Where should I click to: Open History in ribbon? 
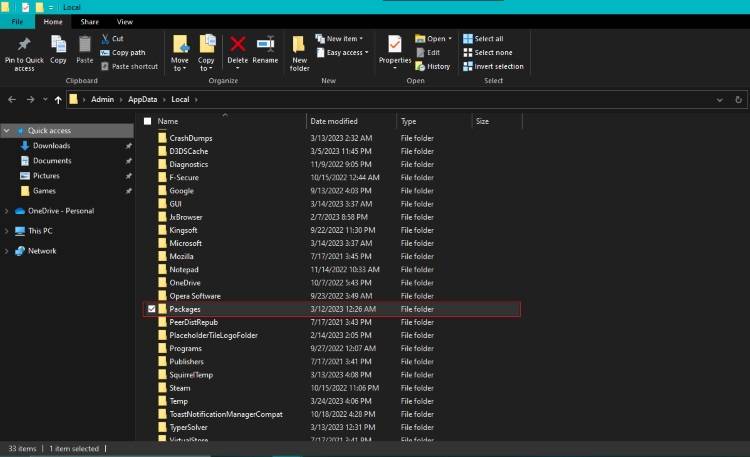click(433, 67)
